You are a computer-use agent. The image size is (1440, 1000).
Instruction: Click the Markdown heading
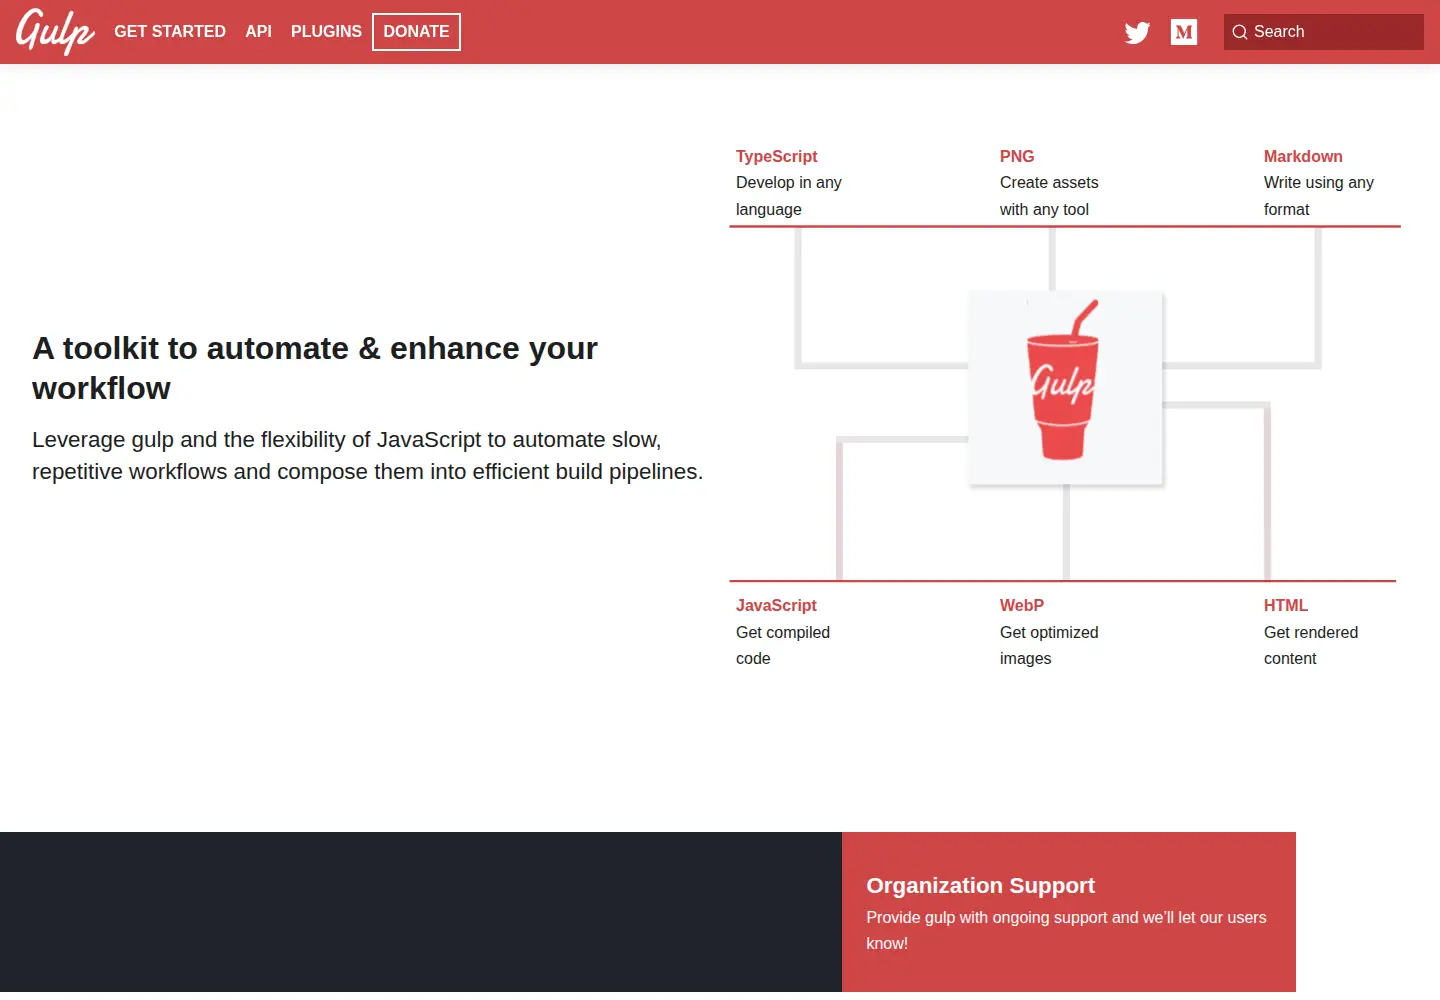(1303, 156)
